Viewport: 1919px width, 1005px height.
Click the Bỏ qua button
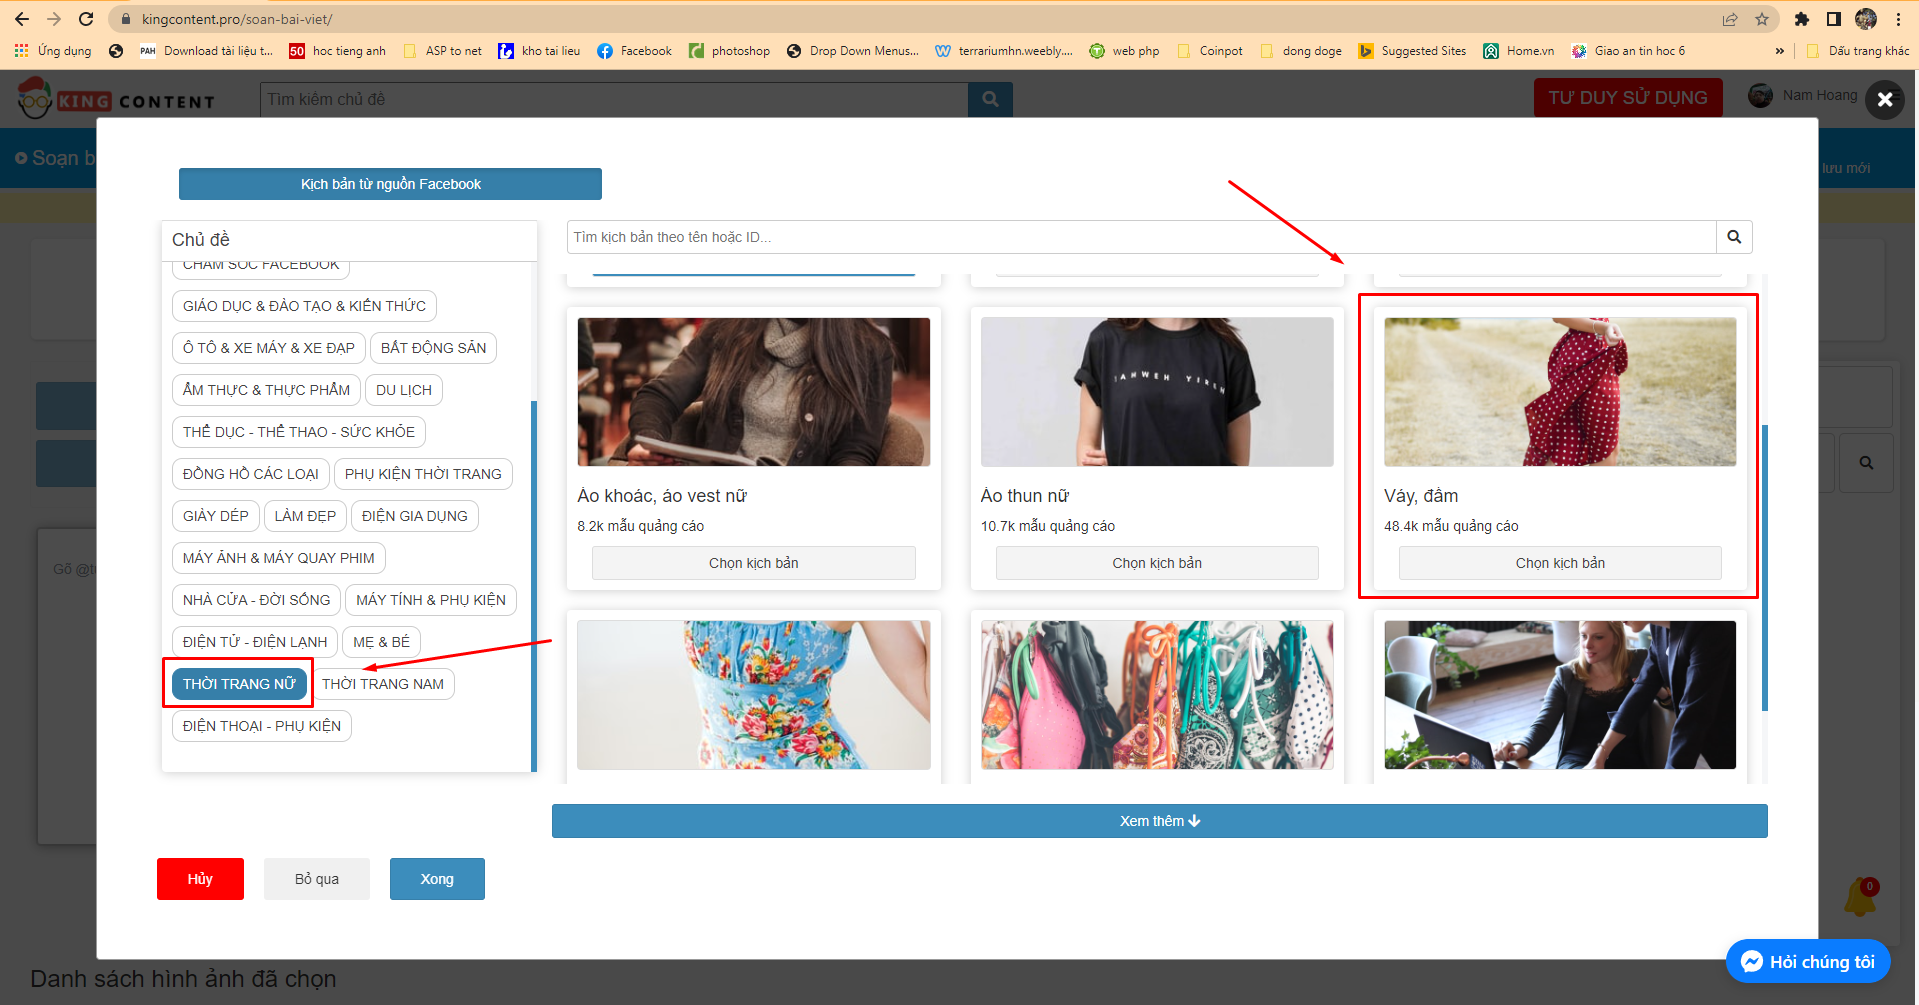pos(317,879)
